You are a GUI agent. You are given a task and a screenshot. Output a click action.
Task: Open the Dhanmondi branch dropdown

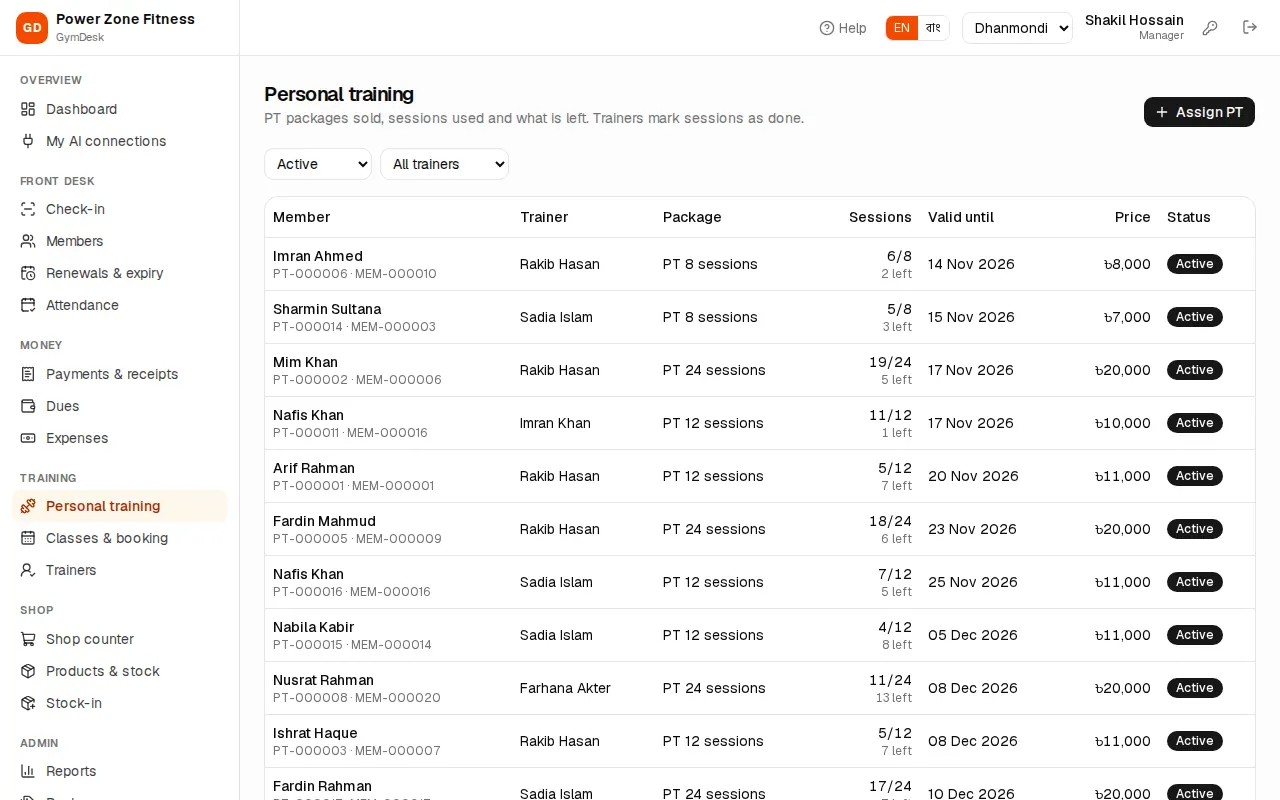click(x=1017, y=28)
